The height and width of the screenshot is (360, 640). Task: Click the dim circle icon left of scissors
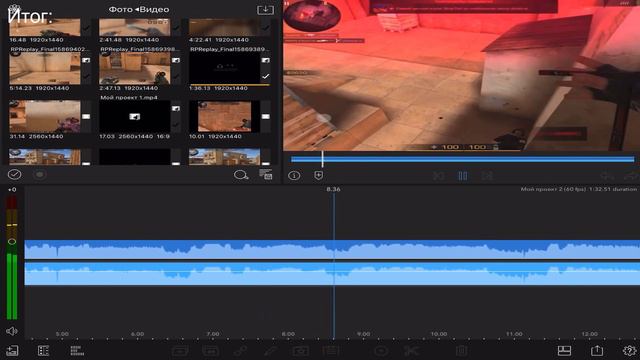point(381,351)
